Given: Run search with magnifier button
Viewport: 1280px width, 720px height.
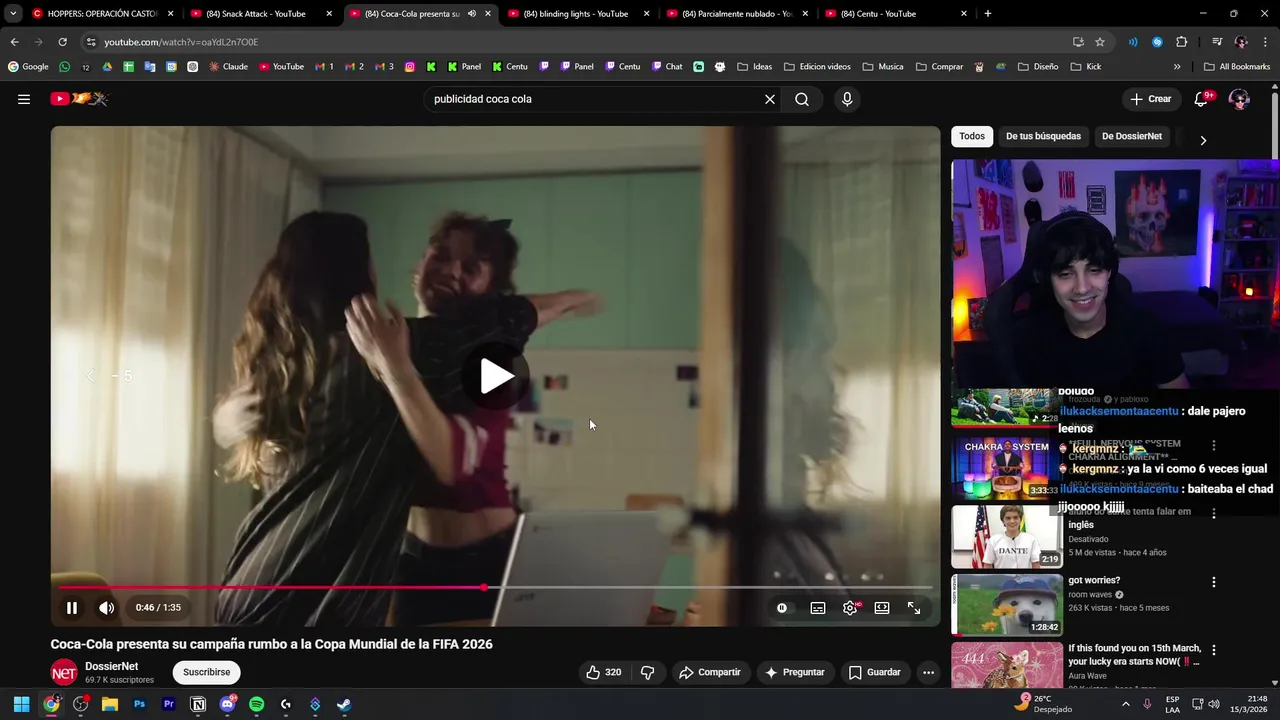Looking at the screenshot, I should pos(802,99).
